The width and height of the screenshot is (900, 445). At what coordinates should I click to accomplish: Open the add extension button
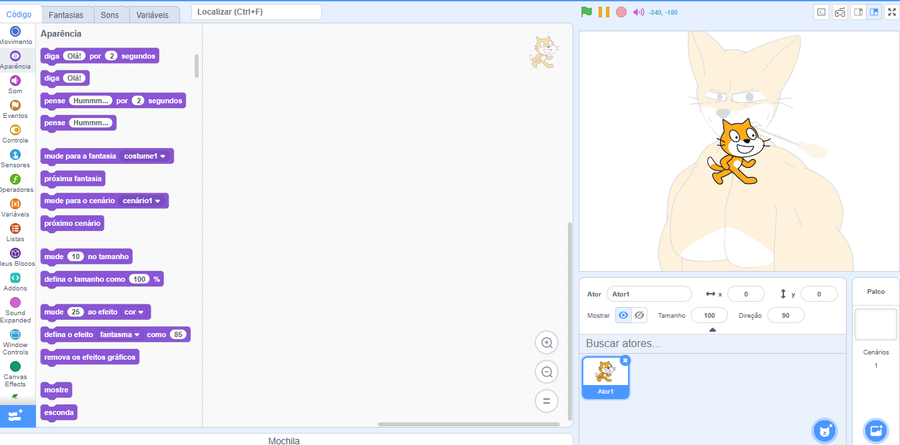16,416
